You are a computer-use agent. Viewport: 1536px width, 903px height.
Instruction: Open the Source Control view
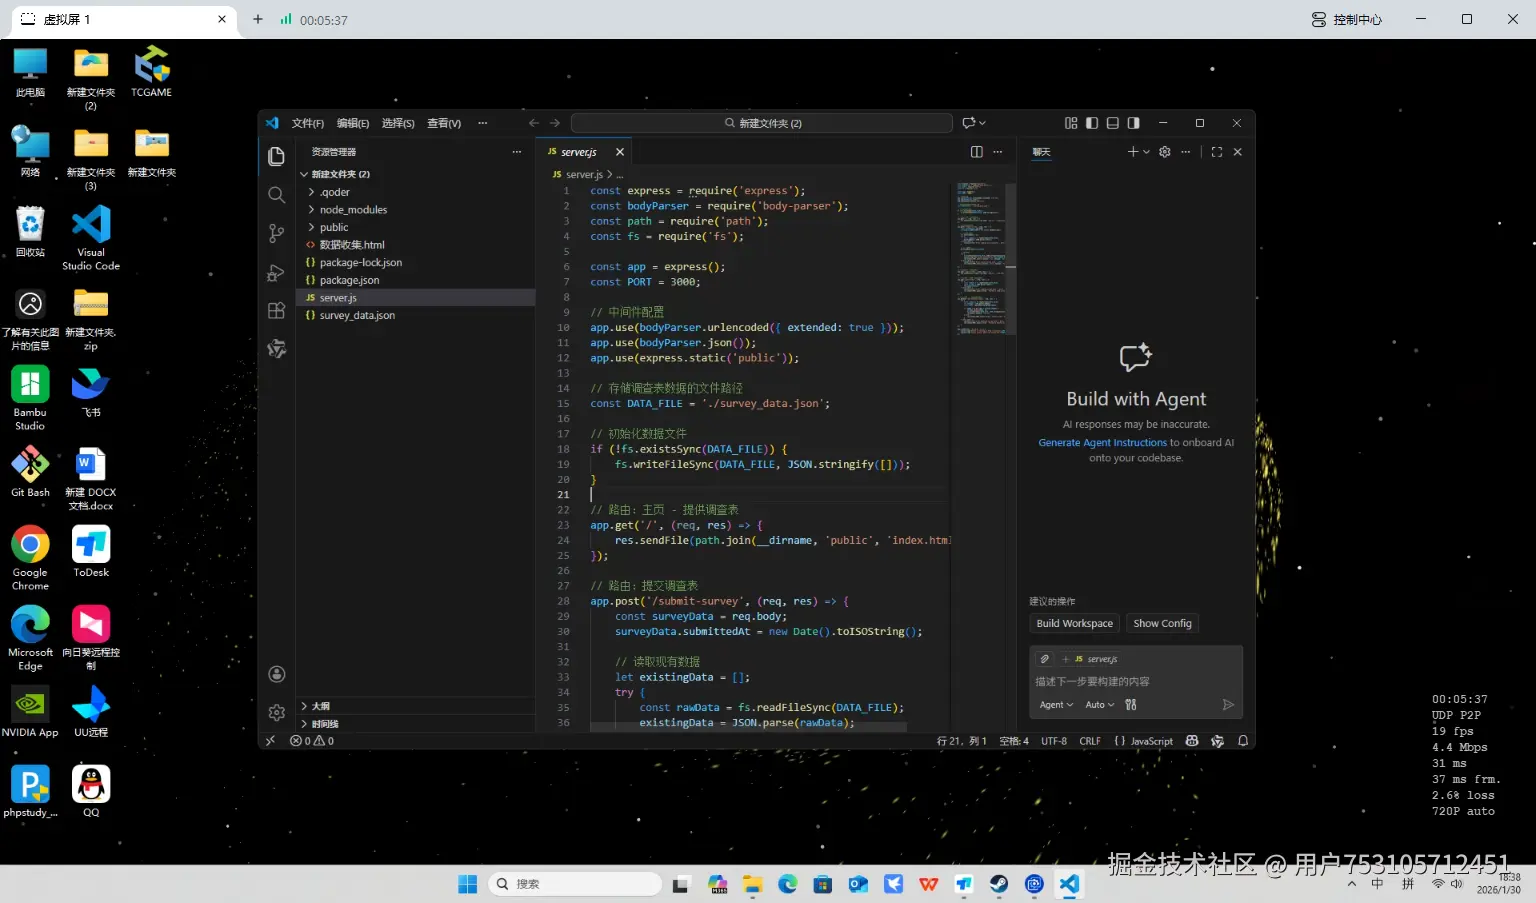pos(277,233)
